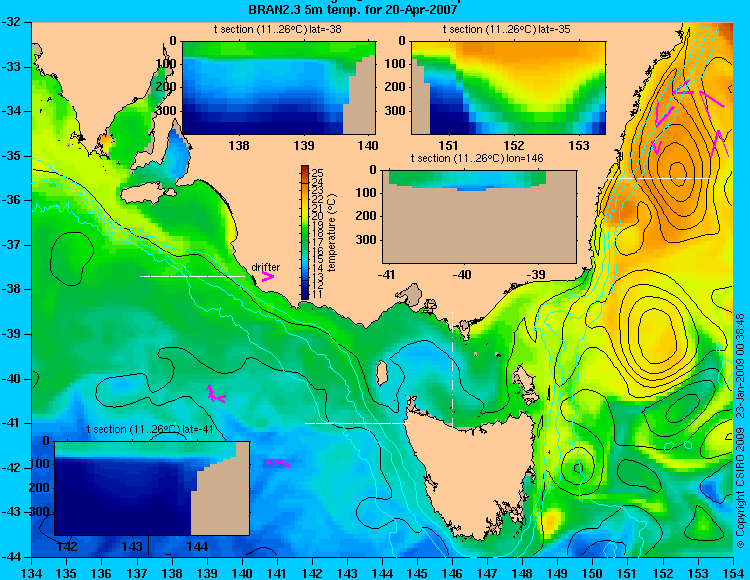
Task: Click the vertical white dashed transect at longitude 146
Action: pyautogui.click(x=452, y=369)
